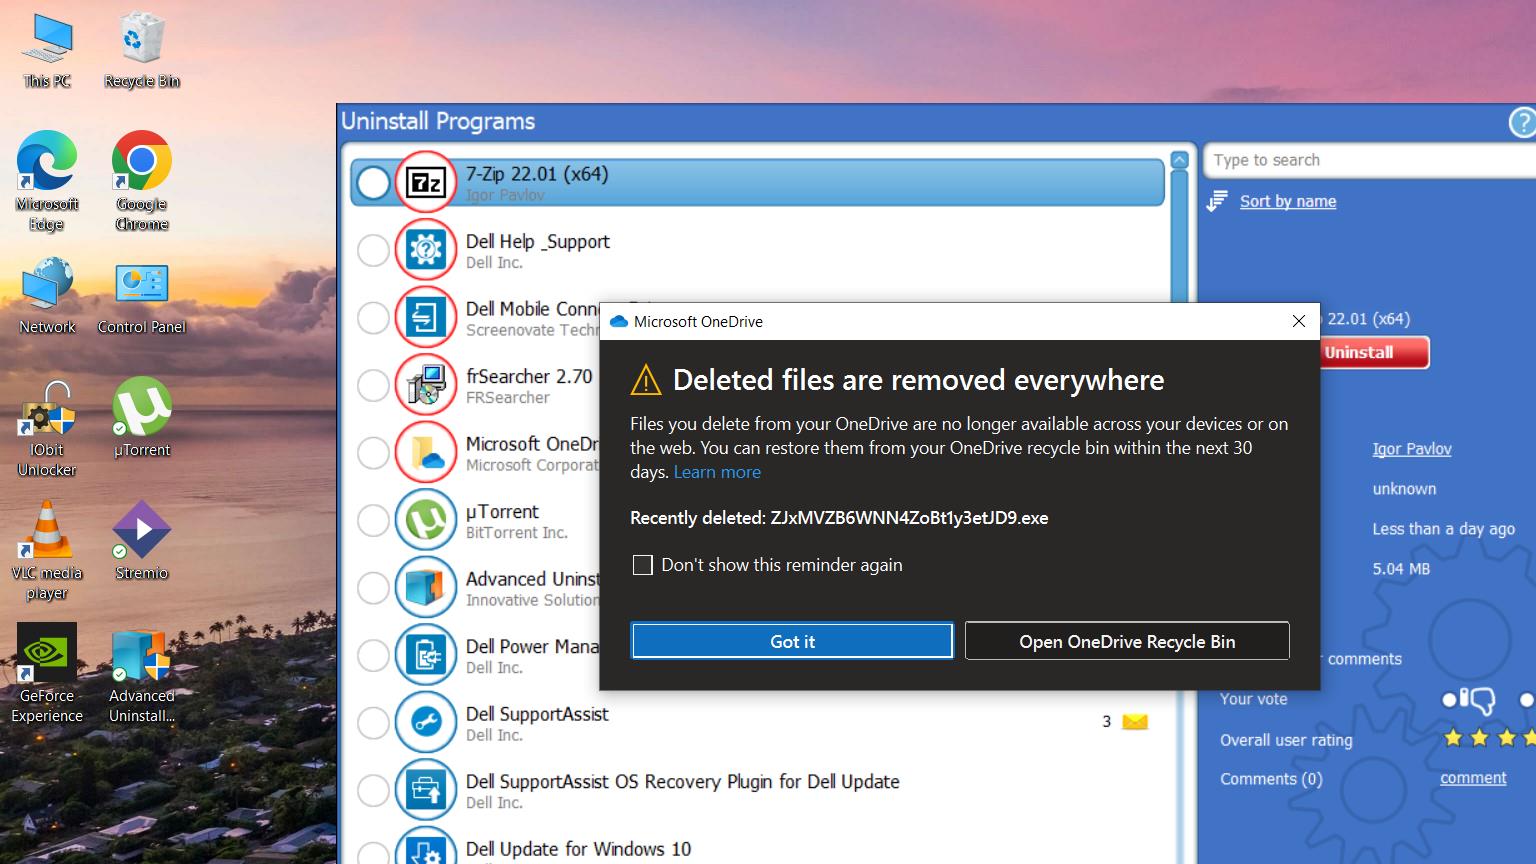
Task: Click the thumbs vote icon
Action: click(1469, 700)
